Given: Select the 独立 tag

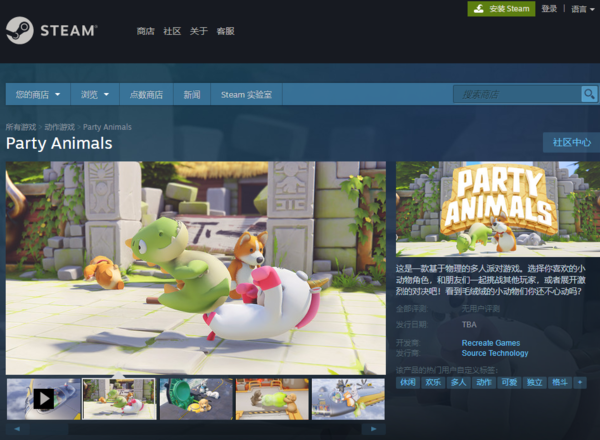Looking at the screenshot, I should pos(534,382).
